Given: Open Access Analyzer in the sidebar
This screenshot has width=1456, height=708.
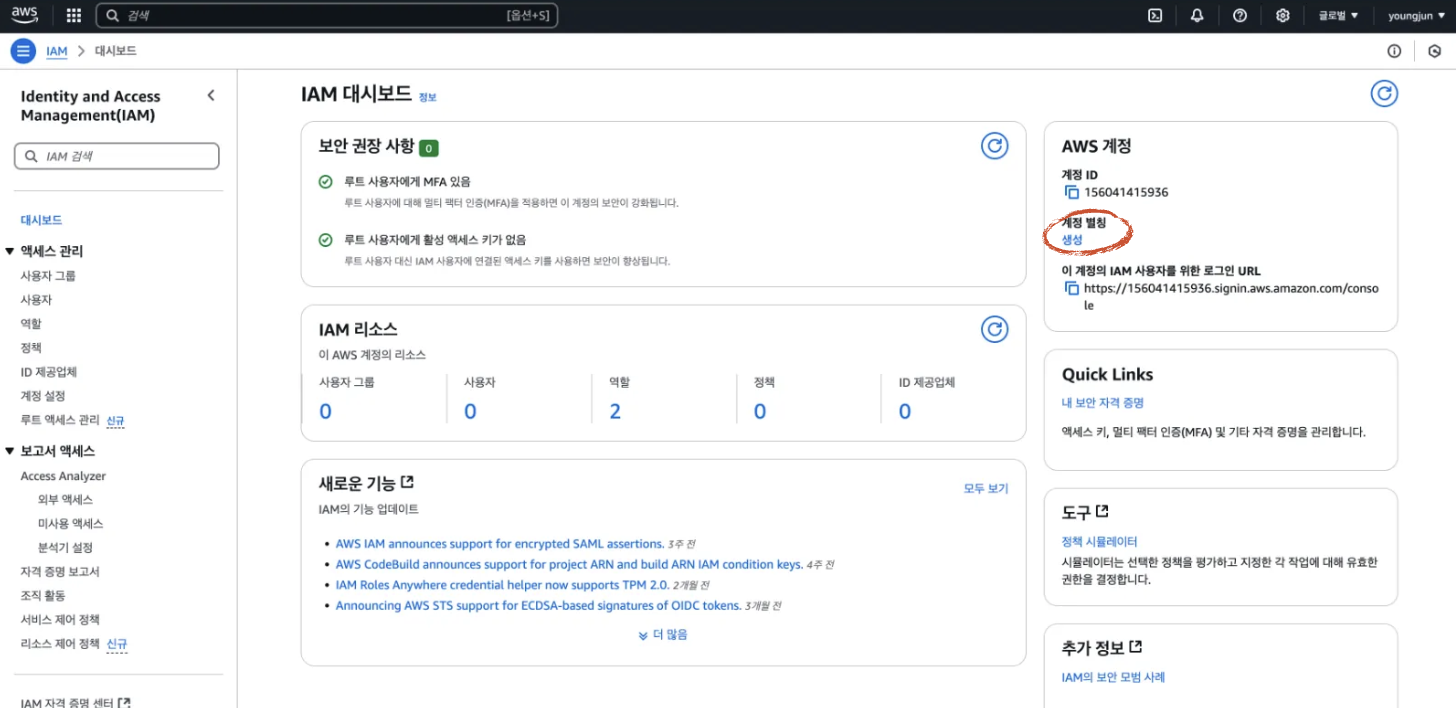Looking at the screenshot, I should 63,476.
